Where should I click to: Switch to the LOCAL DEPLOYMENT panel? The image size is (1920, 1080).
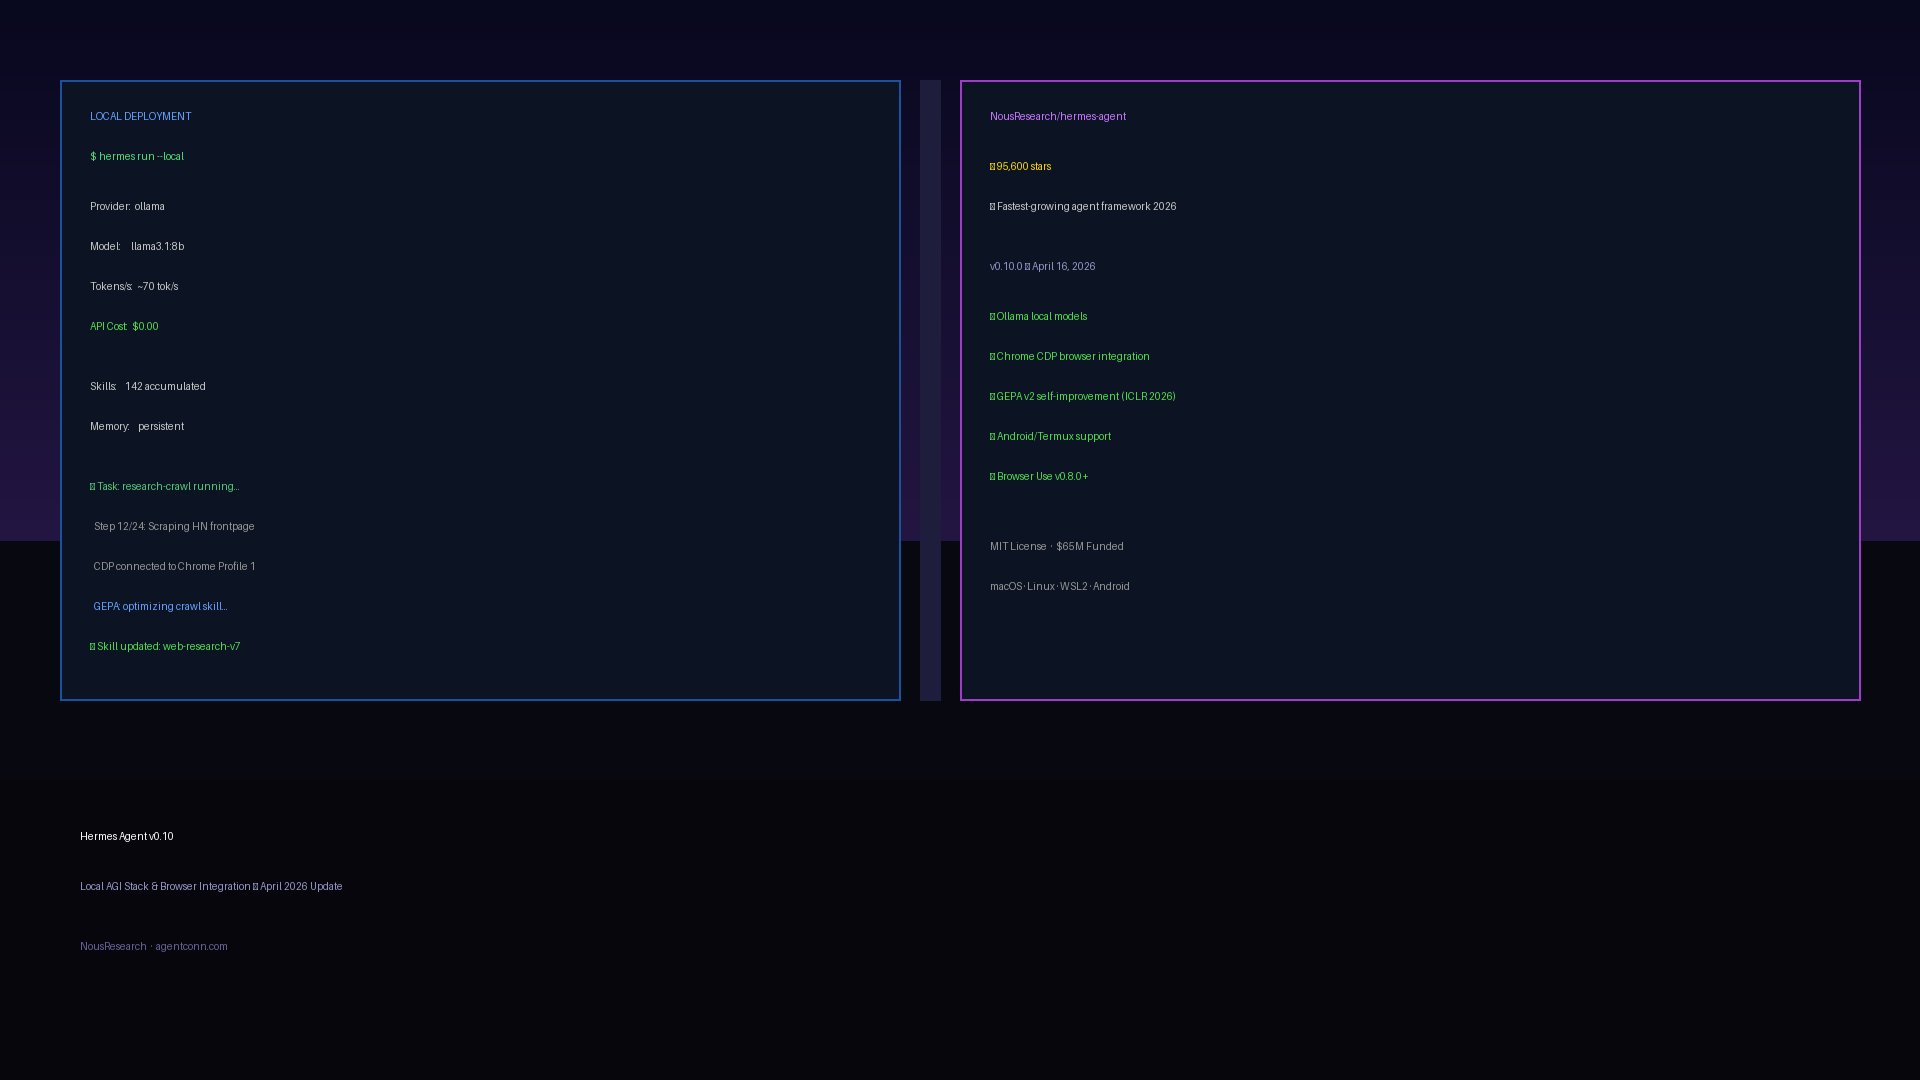pyautogui.click(x=140, y=116)
